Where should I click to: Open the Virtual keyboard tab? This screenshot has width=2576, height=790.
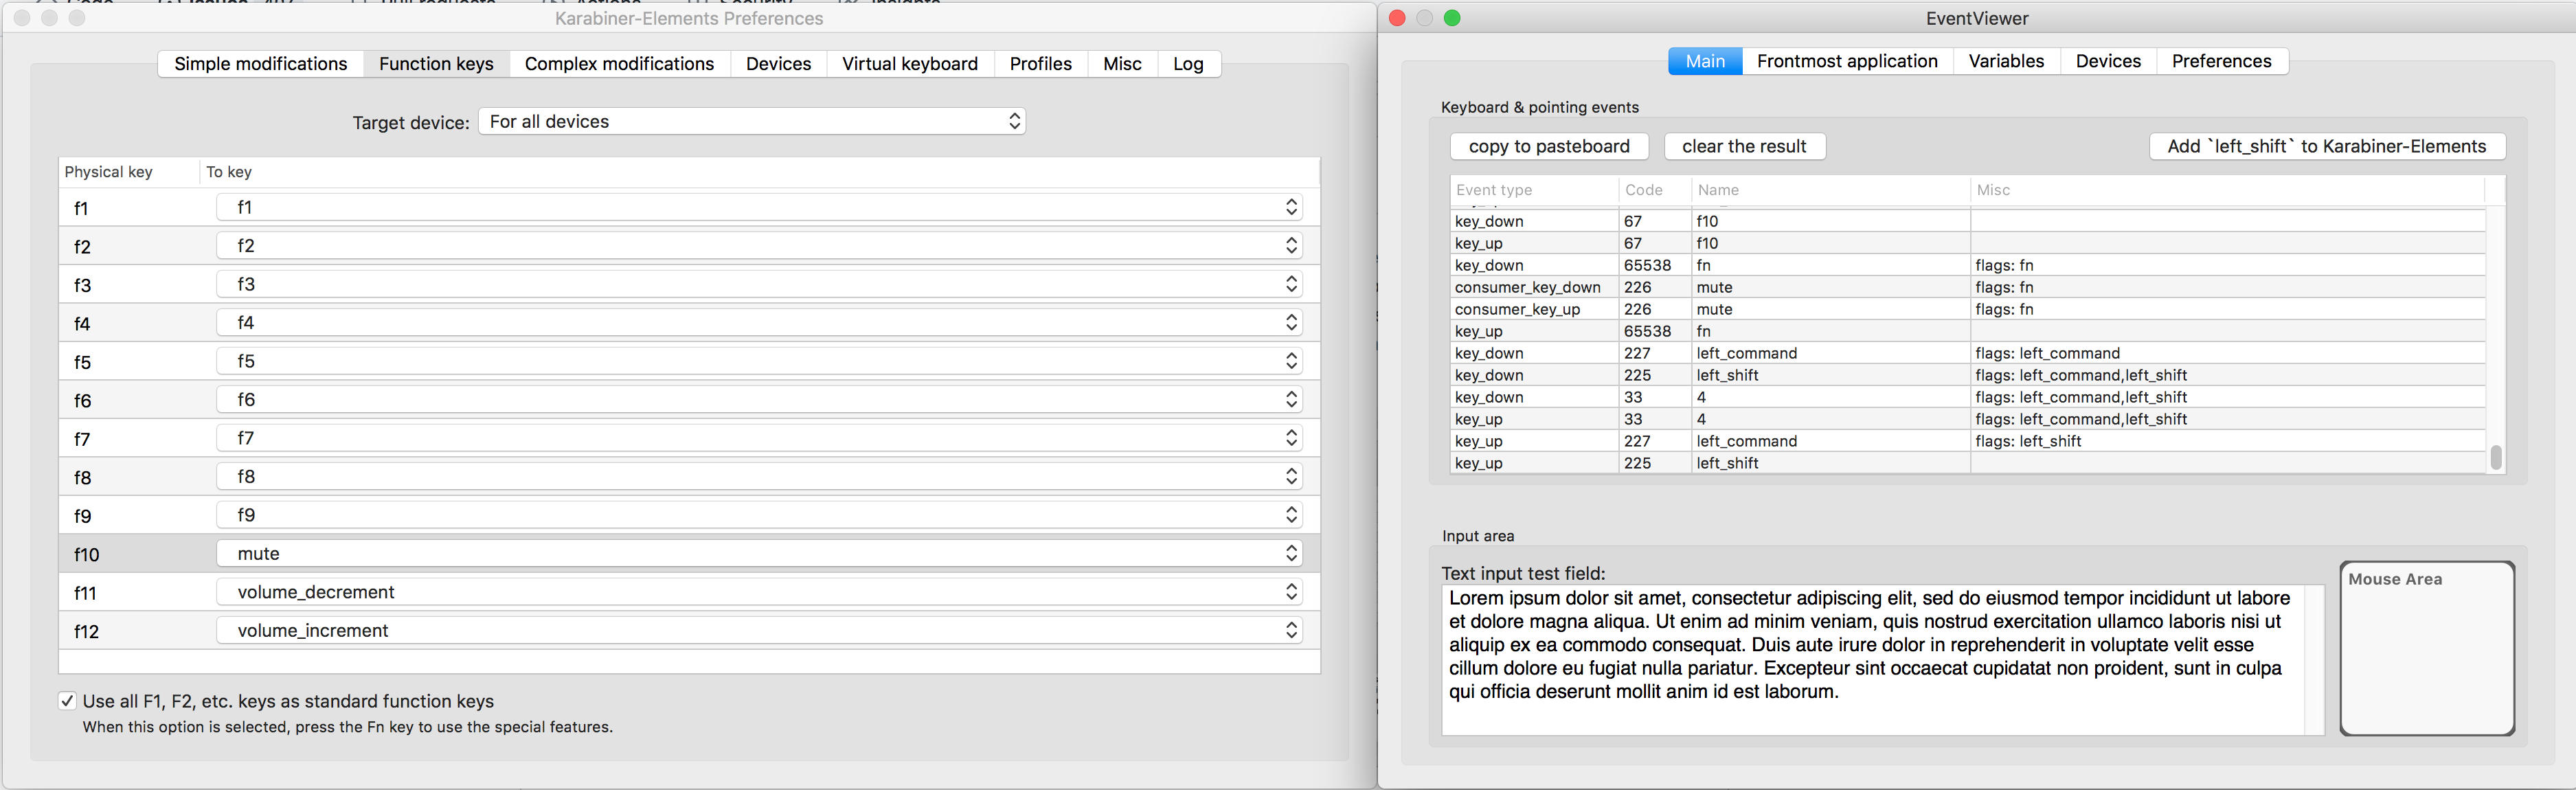[908, 63]
